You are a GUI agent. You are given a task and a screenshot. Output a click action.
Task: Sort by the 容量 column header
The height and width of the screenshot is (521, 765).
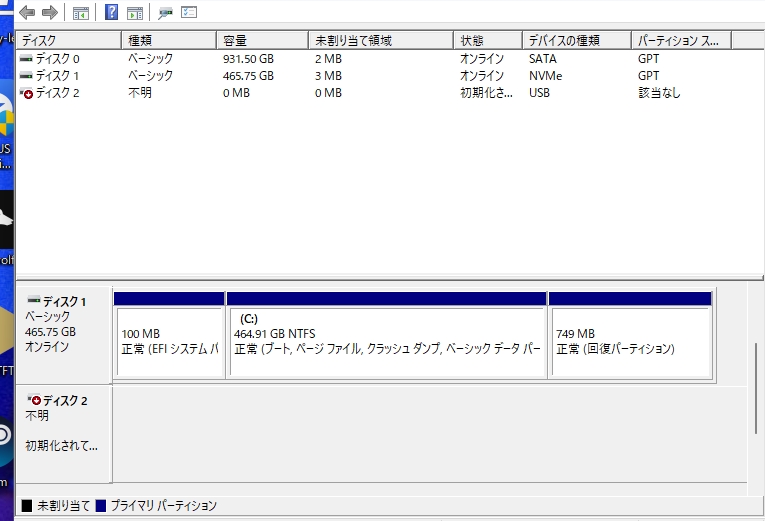(x=262, y=40)
